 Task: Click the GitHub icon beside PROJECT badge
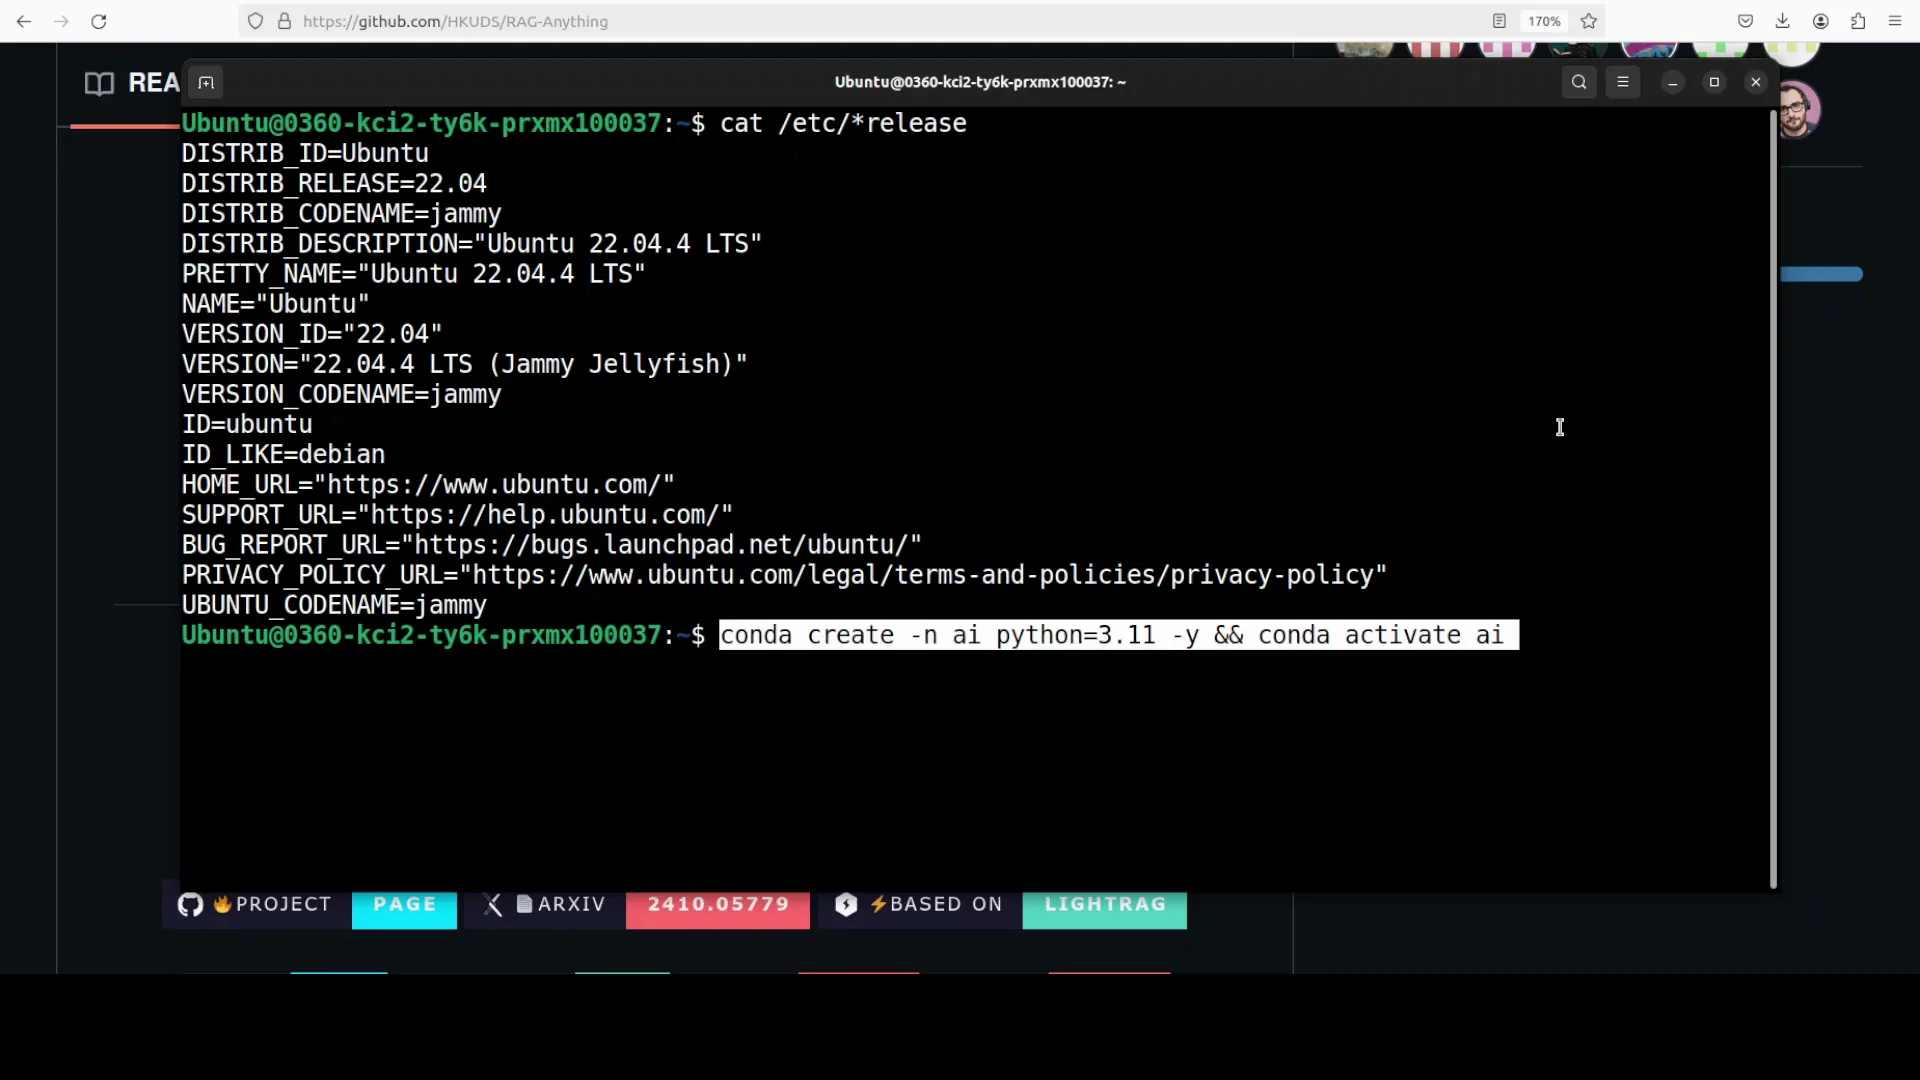coord(190,904)
